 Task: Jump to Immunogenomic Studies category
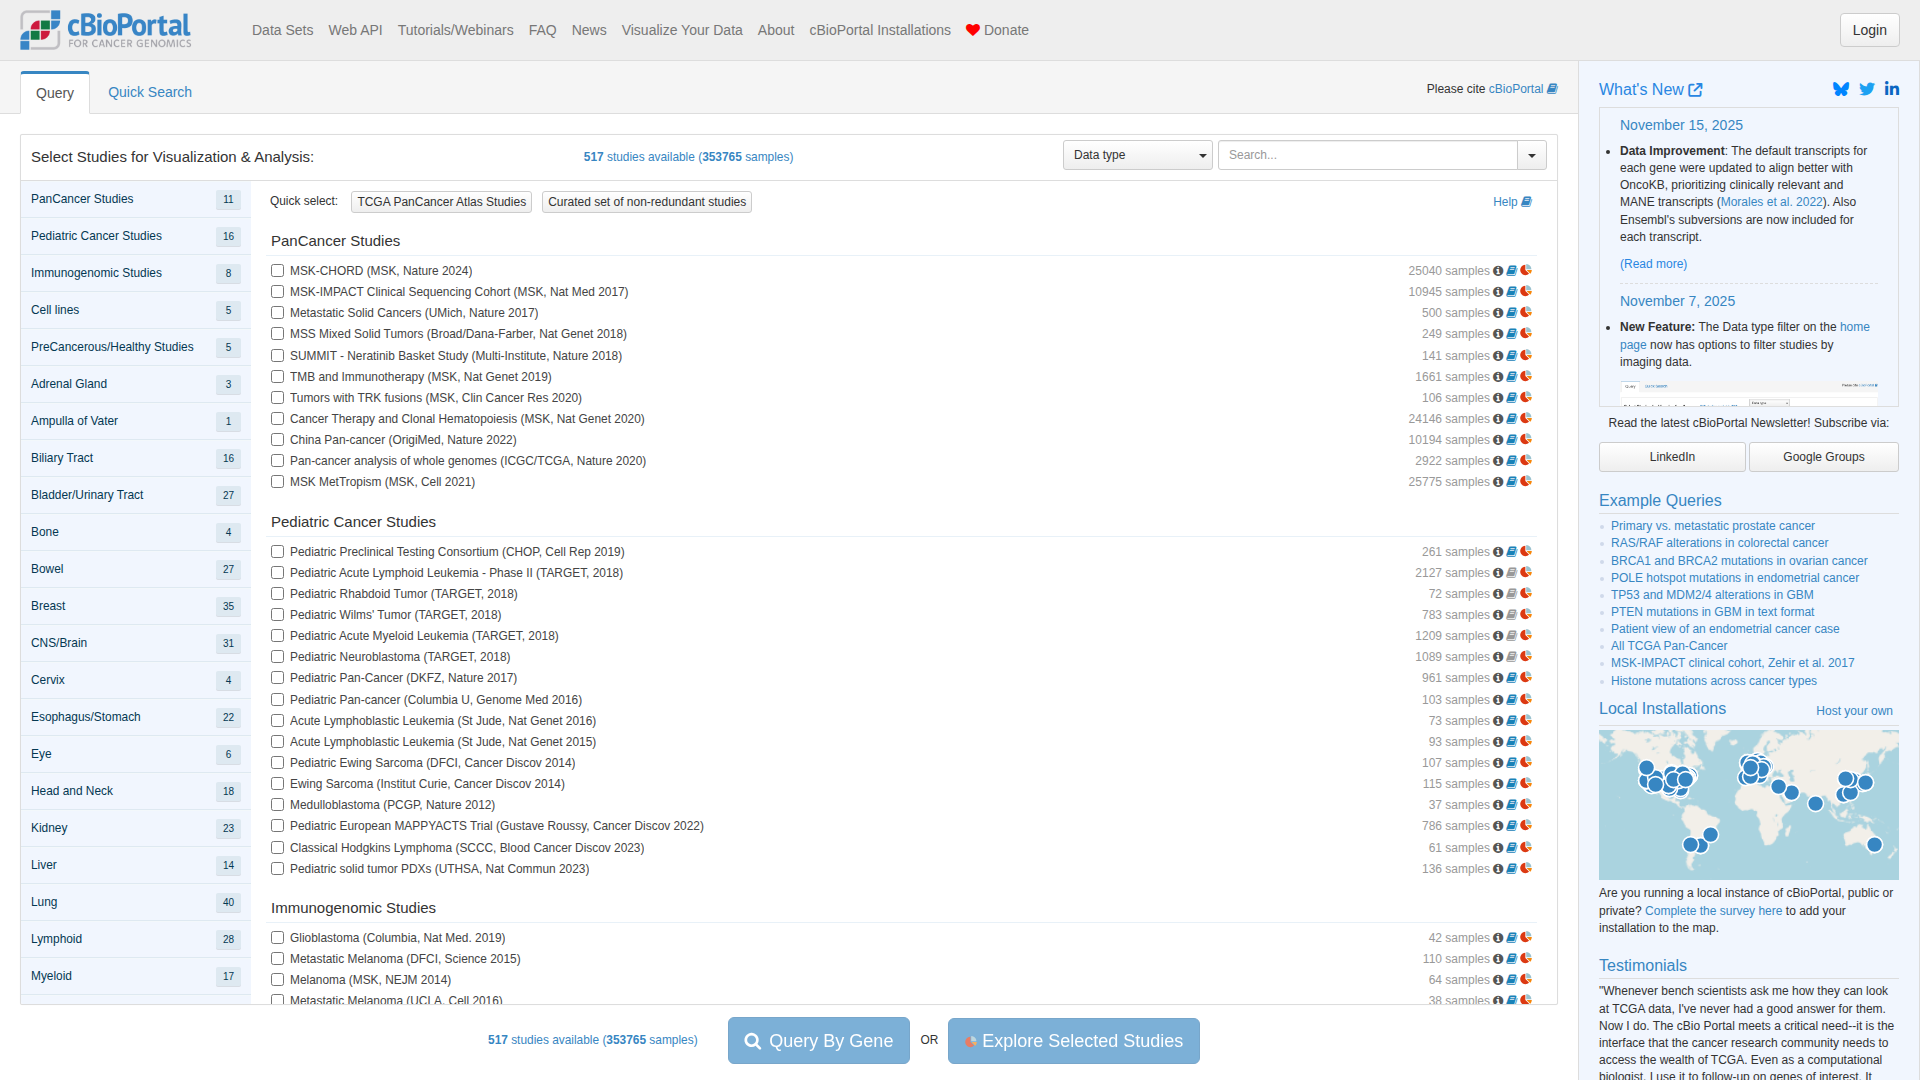[x=135, y=273]
